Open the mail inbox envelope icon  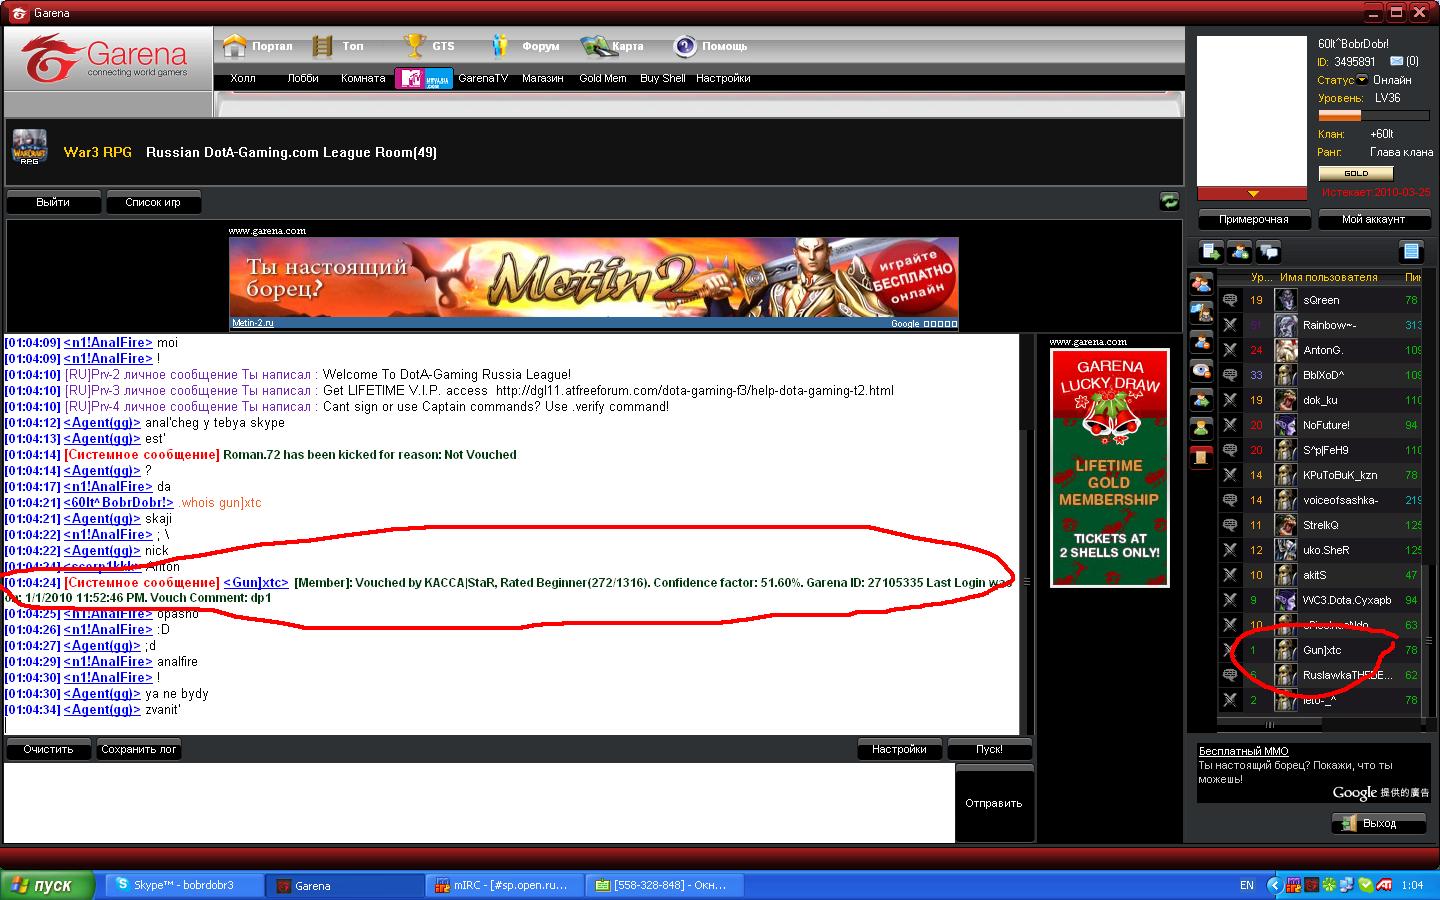(x=1396, y=61)
